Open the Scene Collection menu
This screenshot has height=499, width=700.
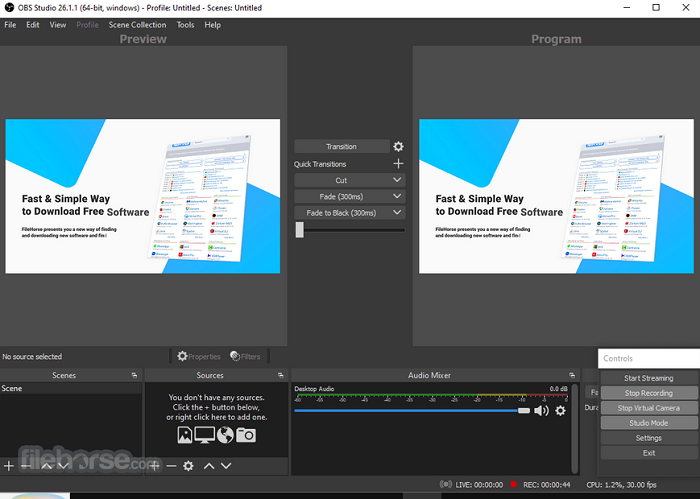click(x=137, y=25)
